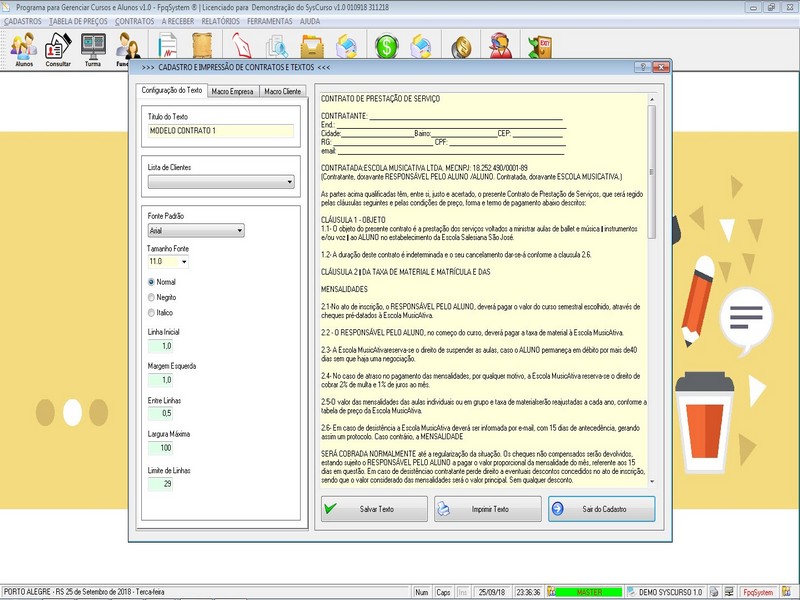Click the Caps indicator in status bar
The image size is (800, 600).
(x=443, y=592)
